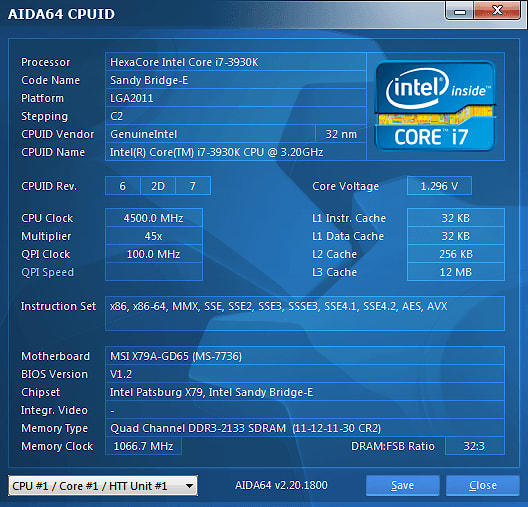Close window using the red X button
The height and width of the screenshot is (507, 528).
(497, 11)
